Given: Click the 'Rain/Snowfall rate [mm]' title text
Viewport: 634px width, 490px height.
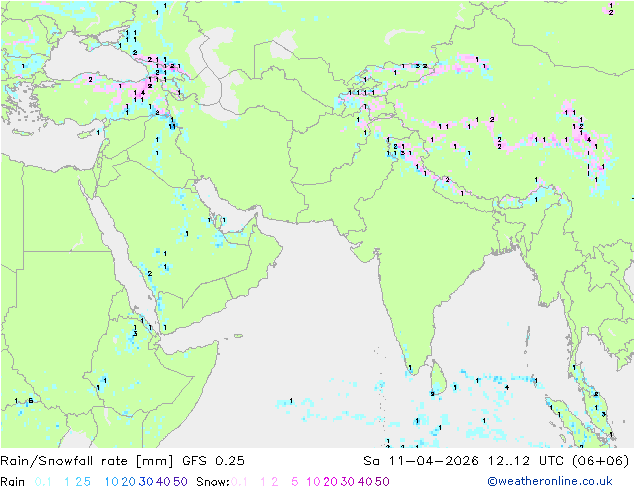Looking at the screenshot, I should pyautogui.click(x=87, y=461).
